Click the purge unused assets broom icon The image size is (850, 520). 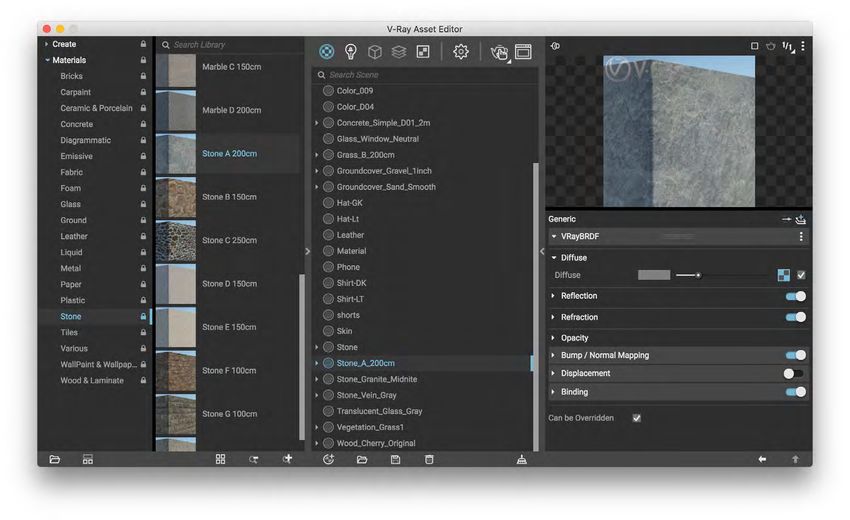(521, 459)
